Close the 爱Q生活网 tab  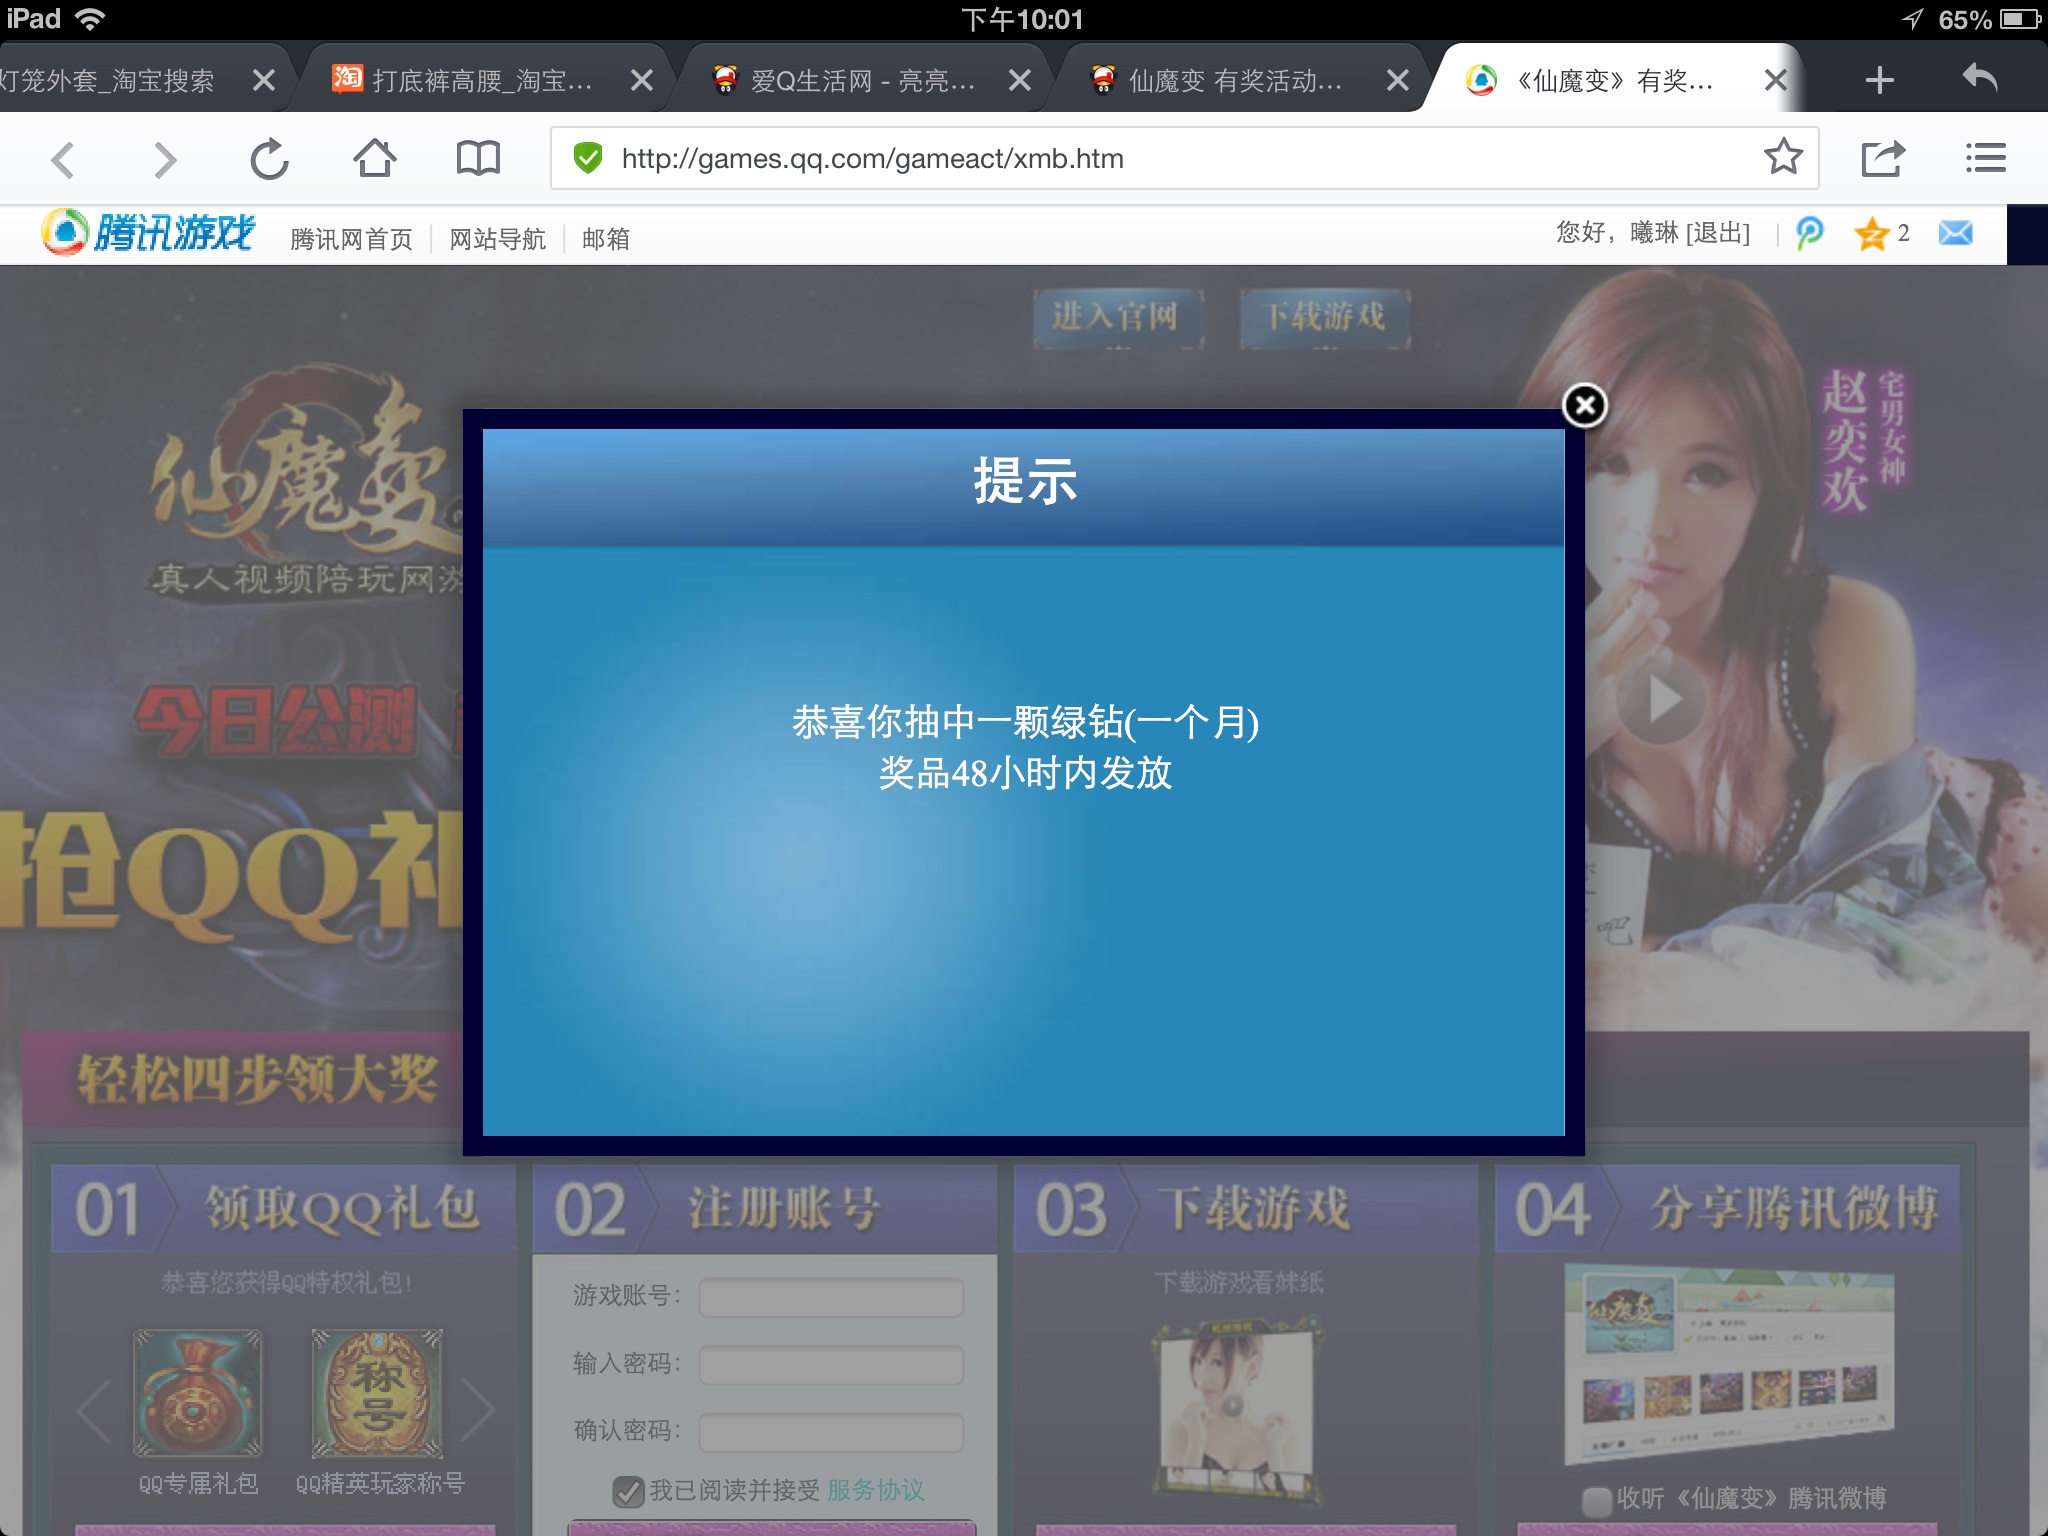(x=1020, y=80)
